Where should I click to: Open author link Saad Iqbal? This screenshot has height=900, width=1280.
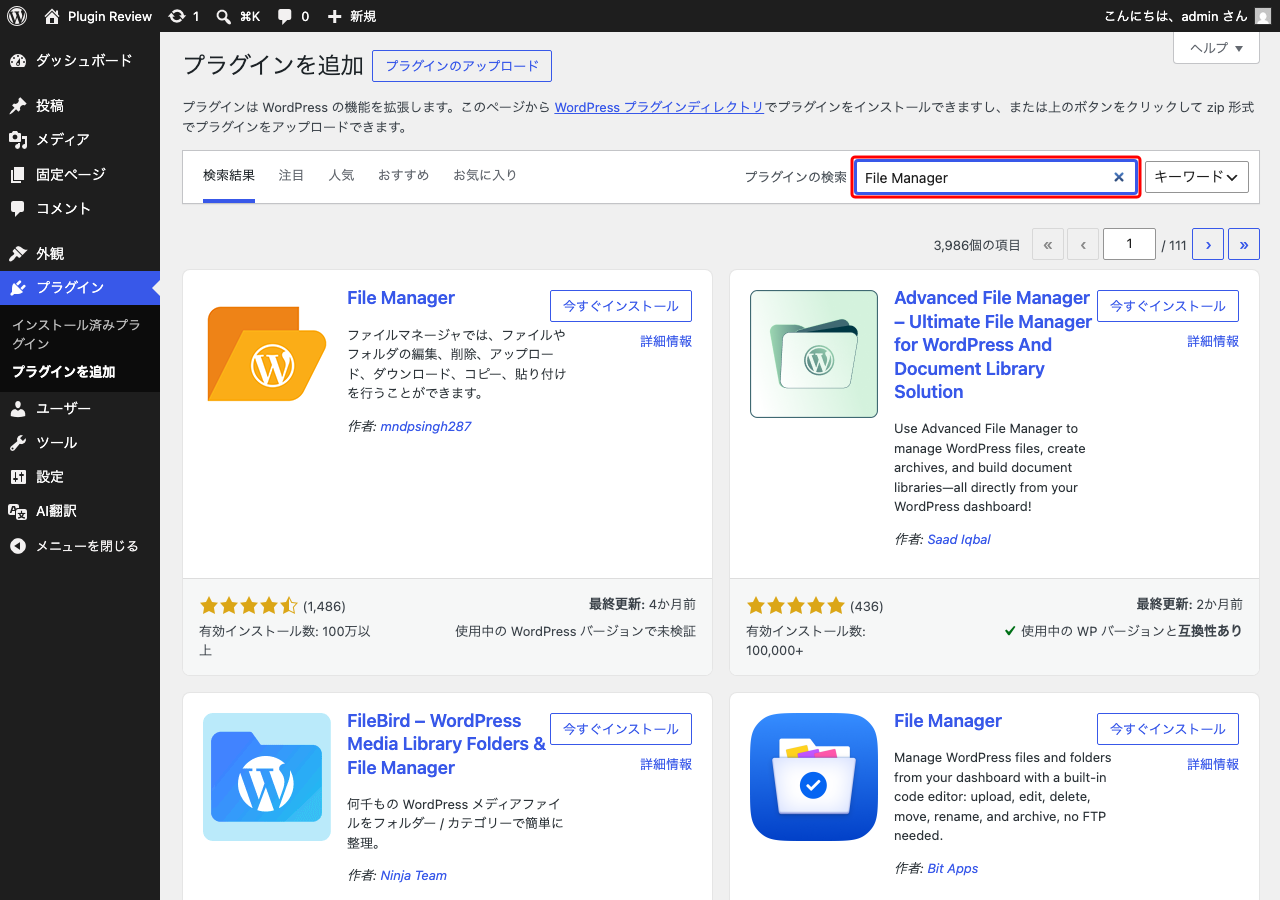point(959,539)
